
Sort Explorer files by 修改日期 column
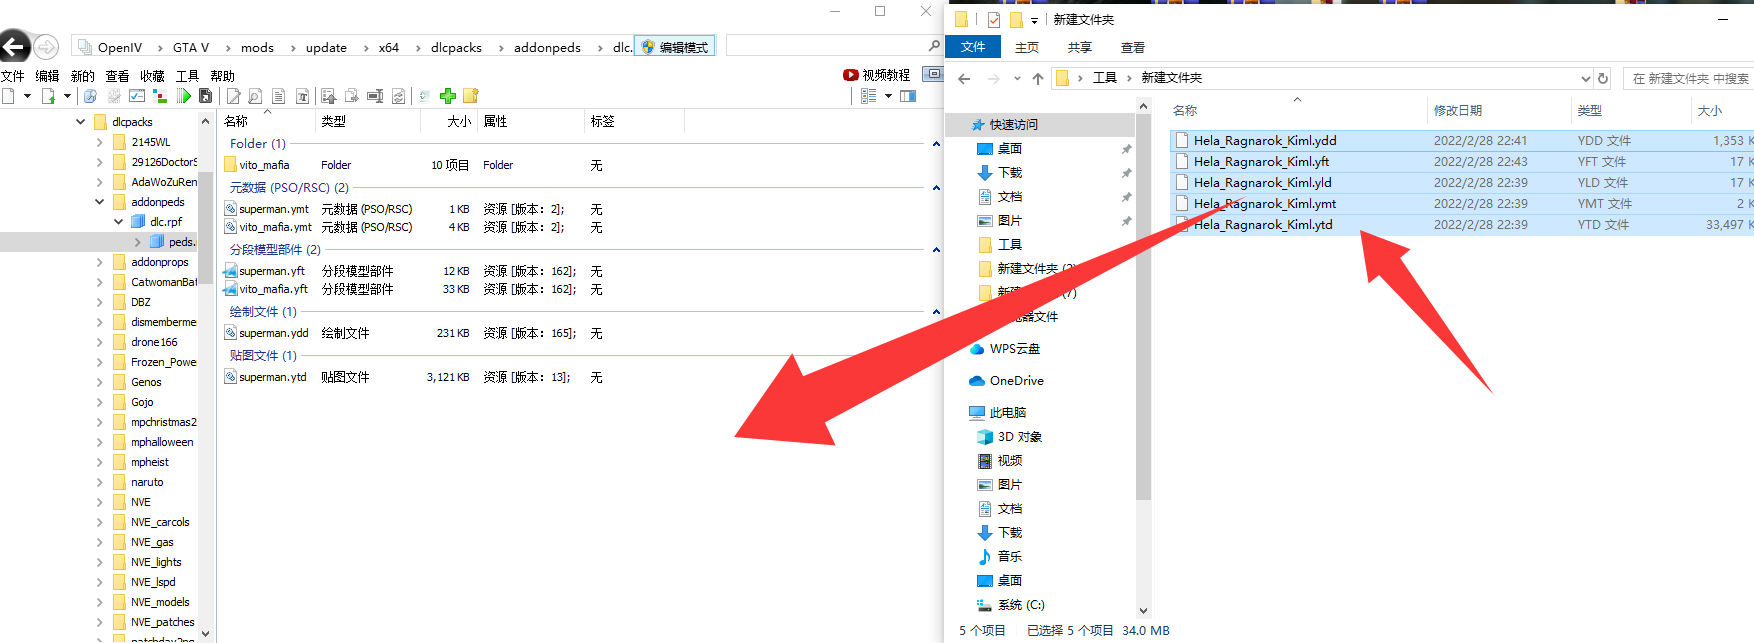(x=1458, y=110)
